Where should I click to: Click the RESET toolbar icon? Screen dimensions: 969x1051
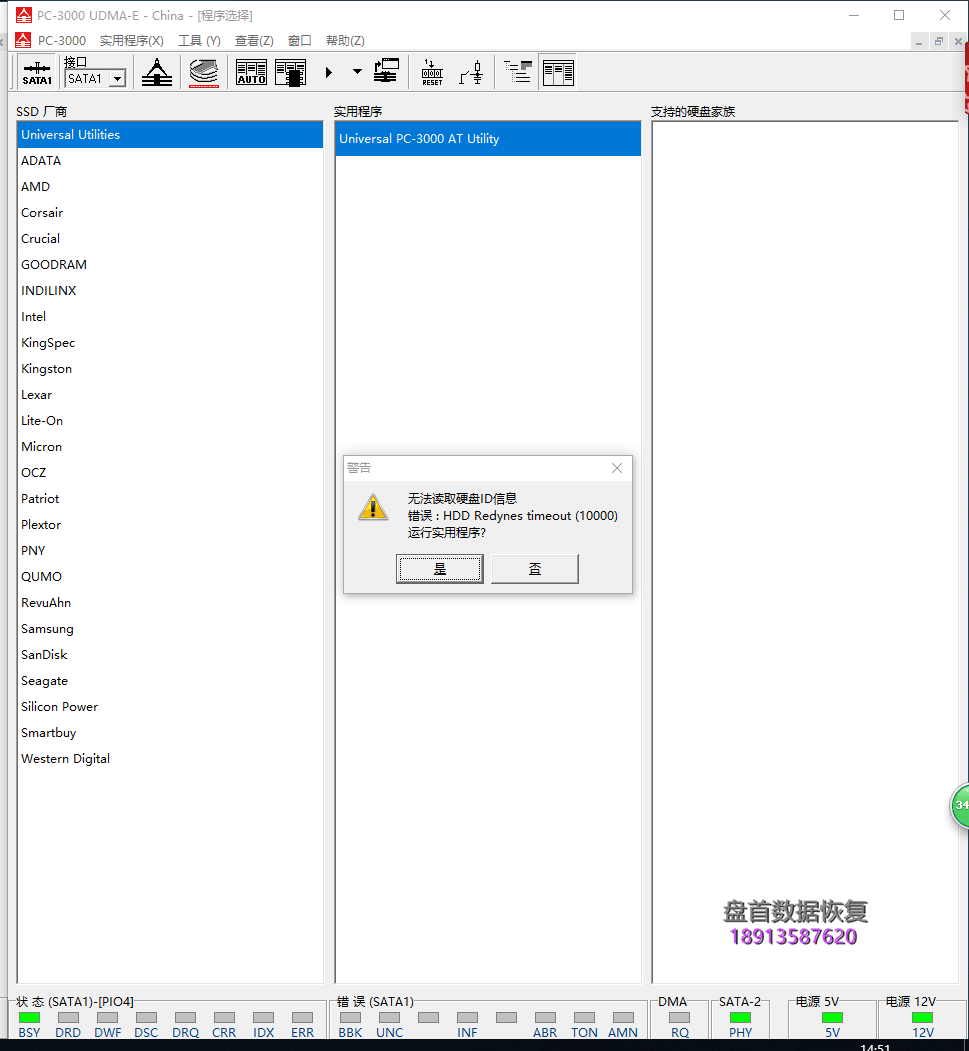[x=432, y=72]
